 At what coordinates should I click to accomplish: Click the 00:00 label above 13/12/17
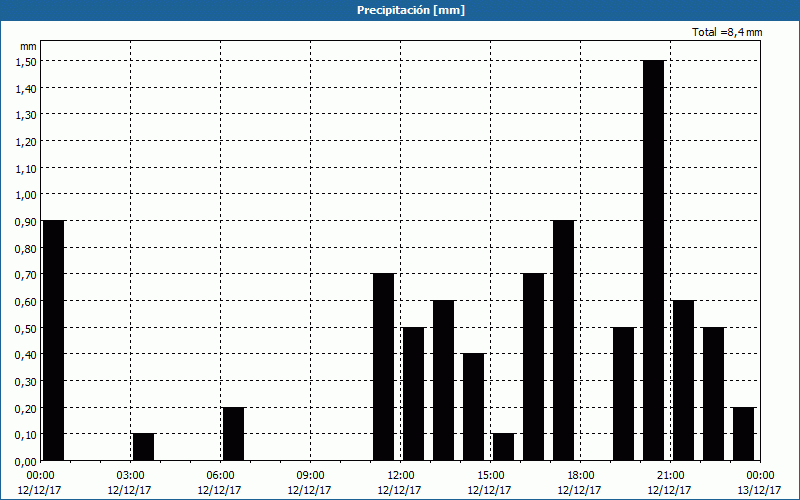click(760, 476)
